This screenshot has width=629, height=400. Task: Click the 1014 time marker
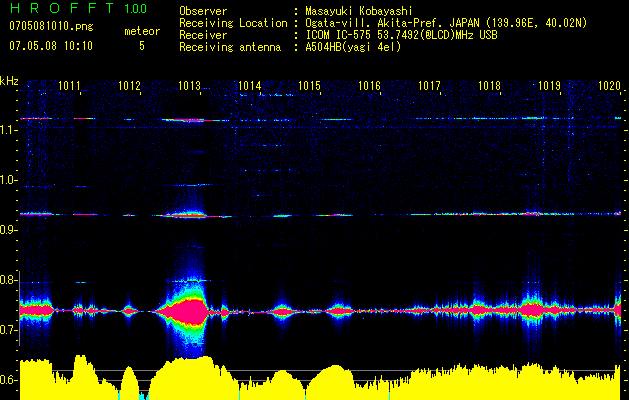[x=250, y=86]
